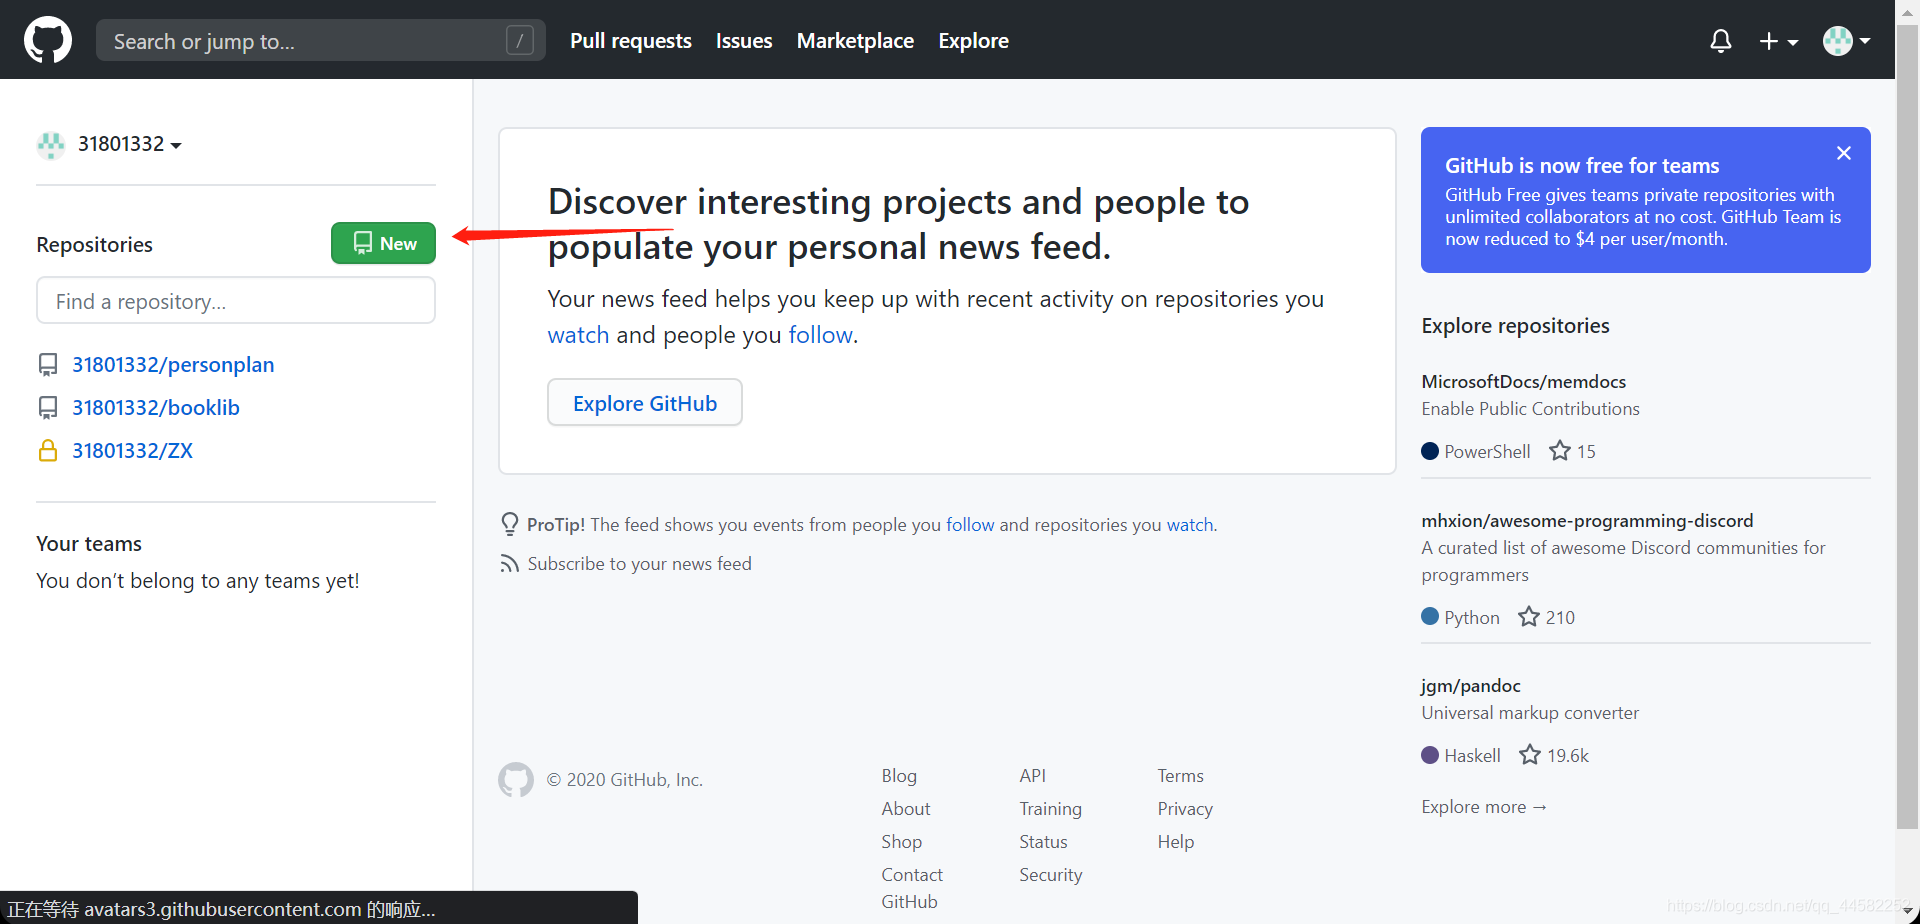Open the API footer link
The width and height of the screenshot is (1920, 924).
point(1033,776)
